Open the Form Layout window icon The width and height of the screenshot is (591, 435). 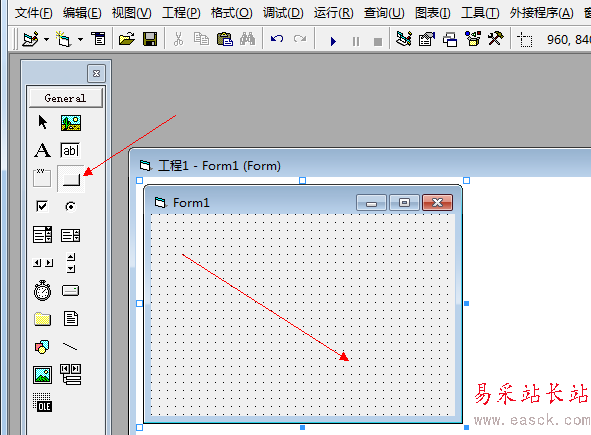(x=450, y=39)
